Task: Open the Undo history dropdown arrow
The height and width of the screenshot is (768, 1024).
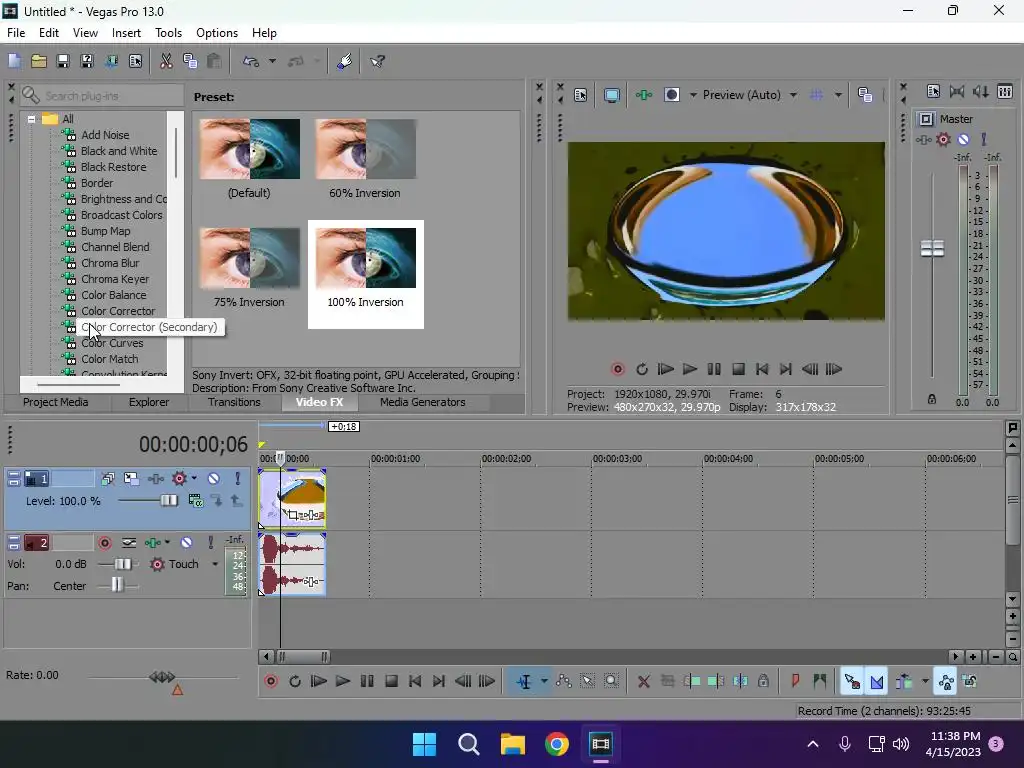Action: pos(272,61)
